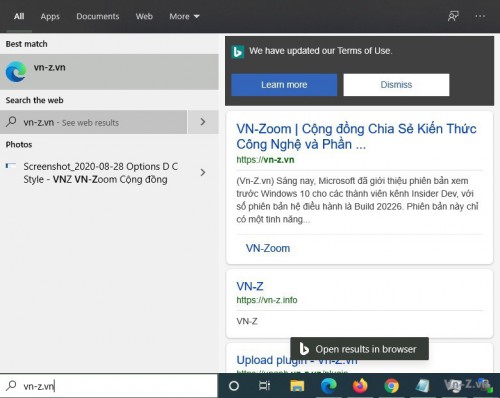Click the Photos heading
Image resolution: width=500 pixels, height=398 pixels.
coord(19,144)
